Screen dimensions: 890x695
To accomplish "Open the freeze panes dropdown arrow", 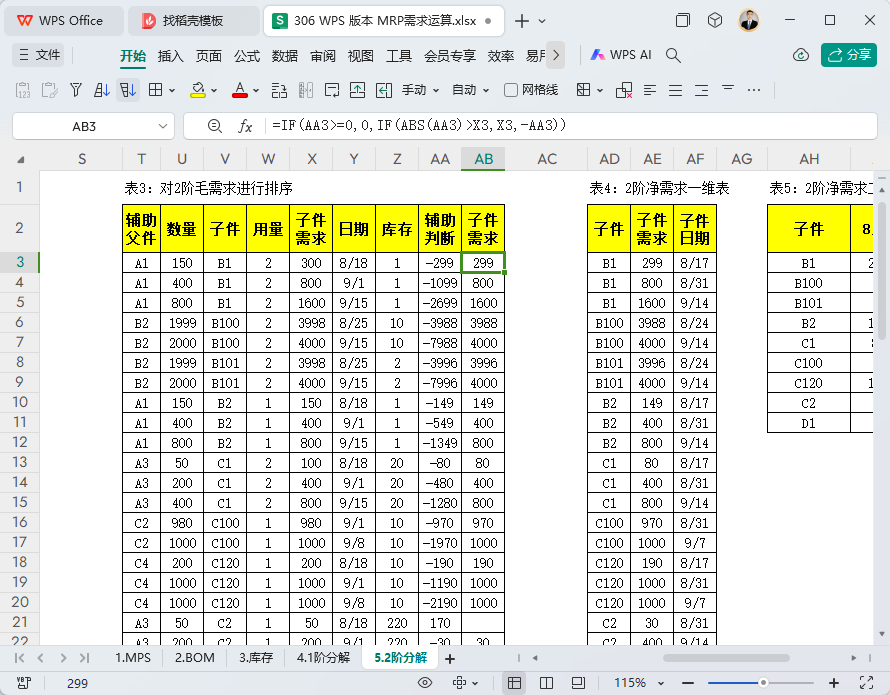I will click(600, 90).
